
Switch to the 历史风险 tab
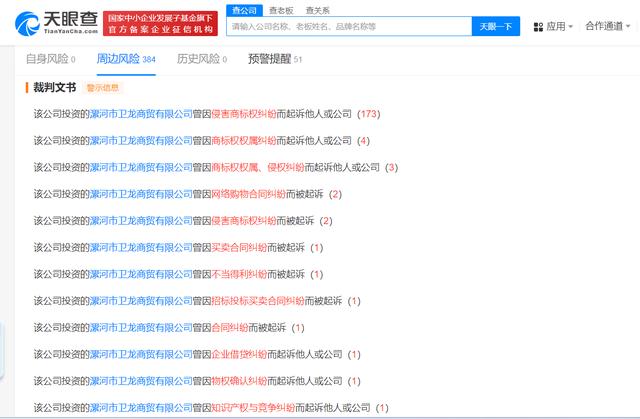click(202, 59)
